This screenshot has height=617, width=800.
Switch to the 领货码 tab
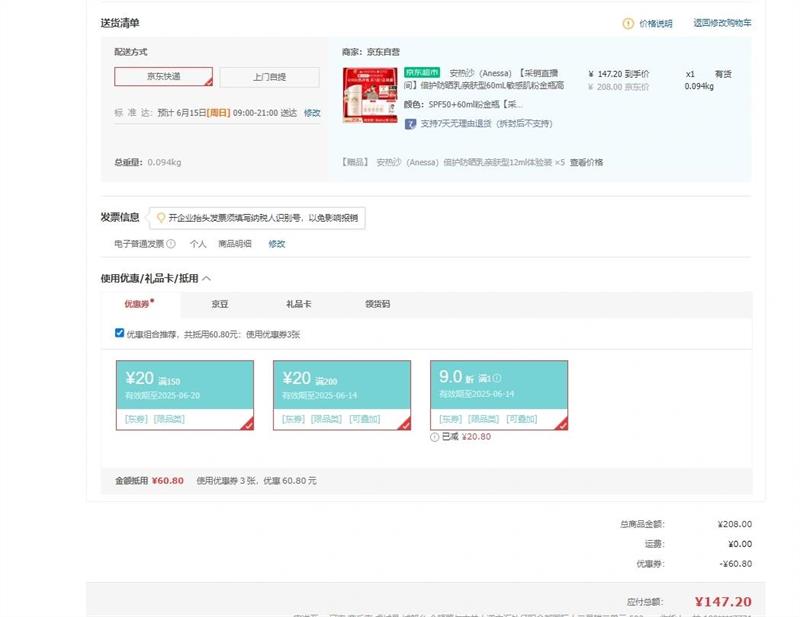click(x=378, y=304)
